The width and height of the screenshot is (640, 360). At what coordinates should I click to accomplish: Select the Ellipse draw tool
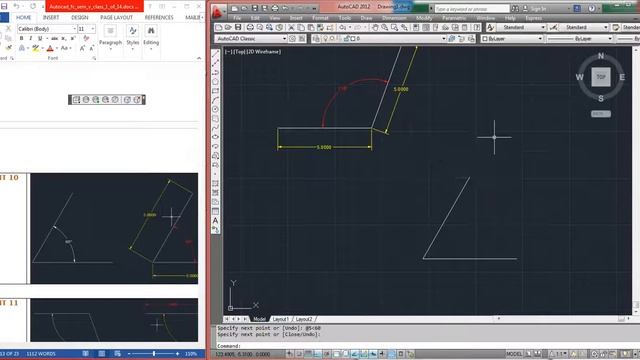tap(215, 137)
